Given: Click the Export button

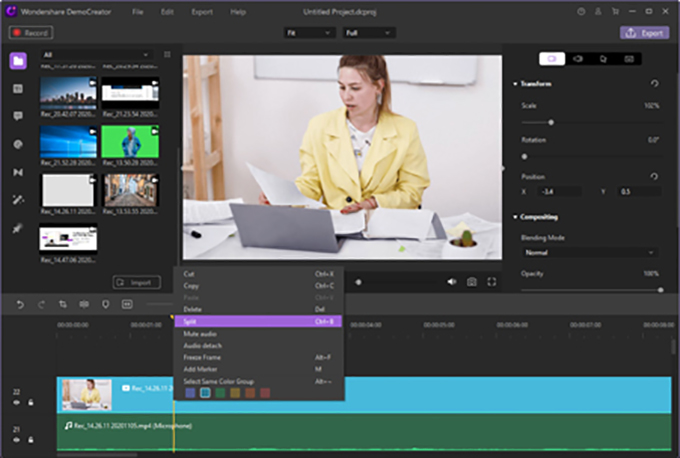Looking at the screenshot, I should pos(645,33).
